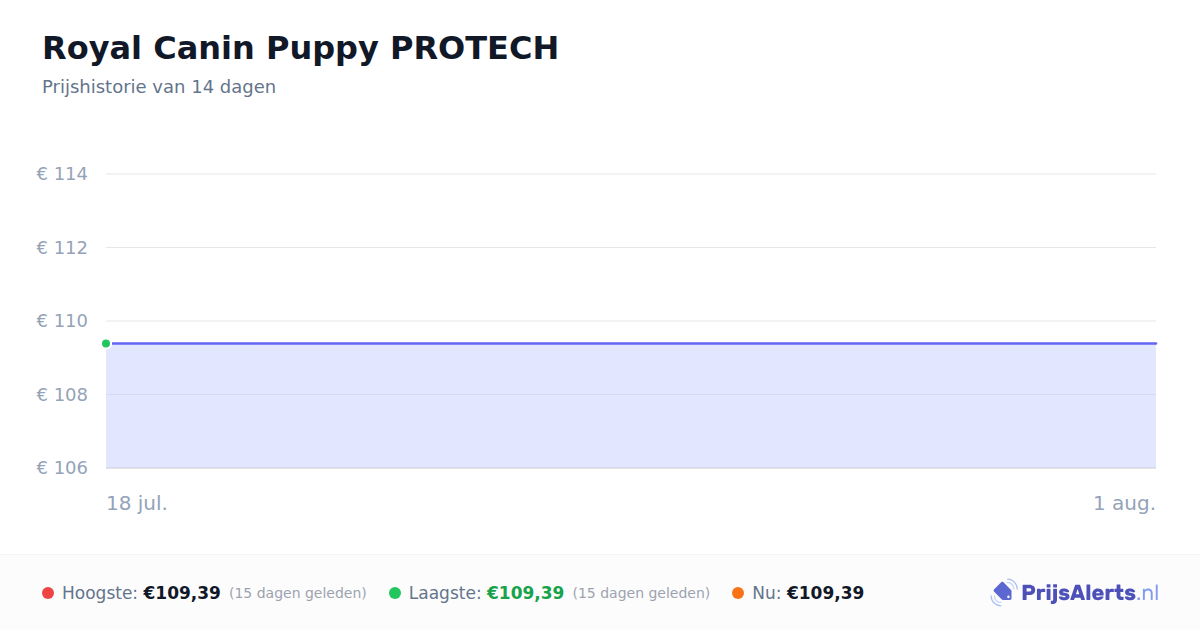Click the orange Nu indicator dot
Screen dimensions: 1200x630
738,593
